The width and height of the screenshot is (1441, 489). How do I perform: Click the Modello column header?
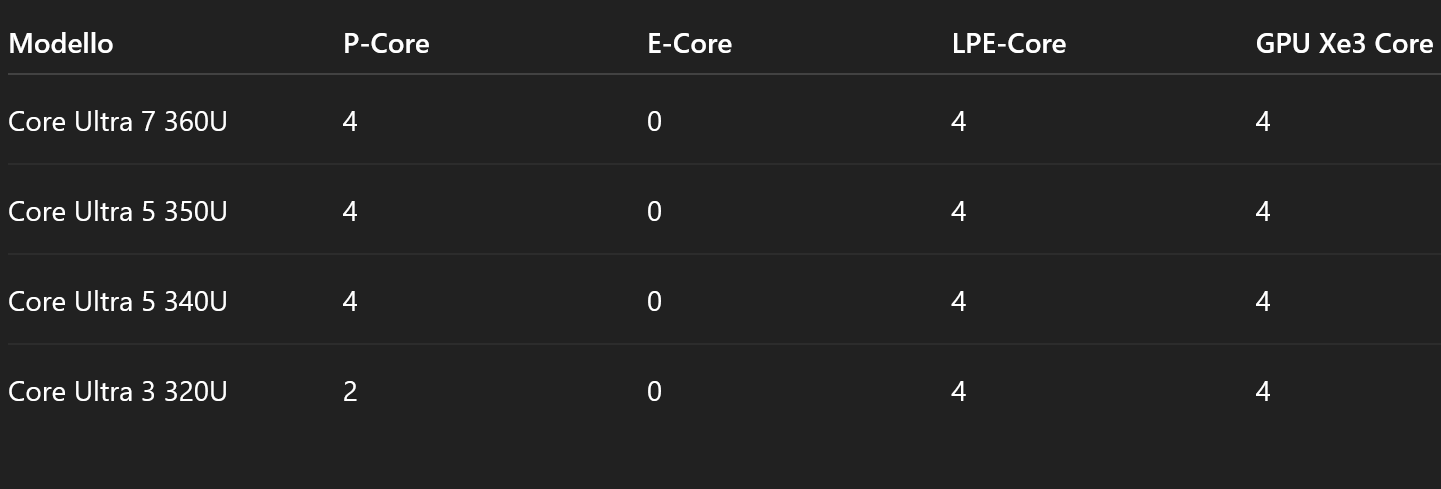click(61, 44)
